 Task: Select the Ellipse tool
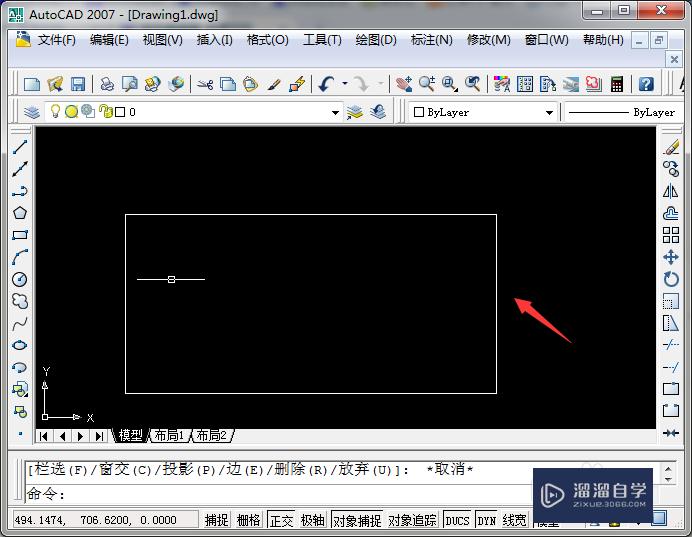(20, 345)
